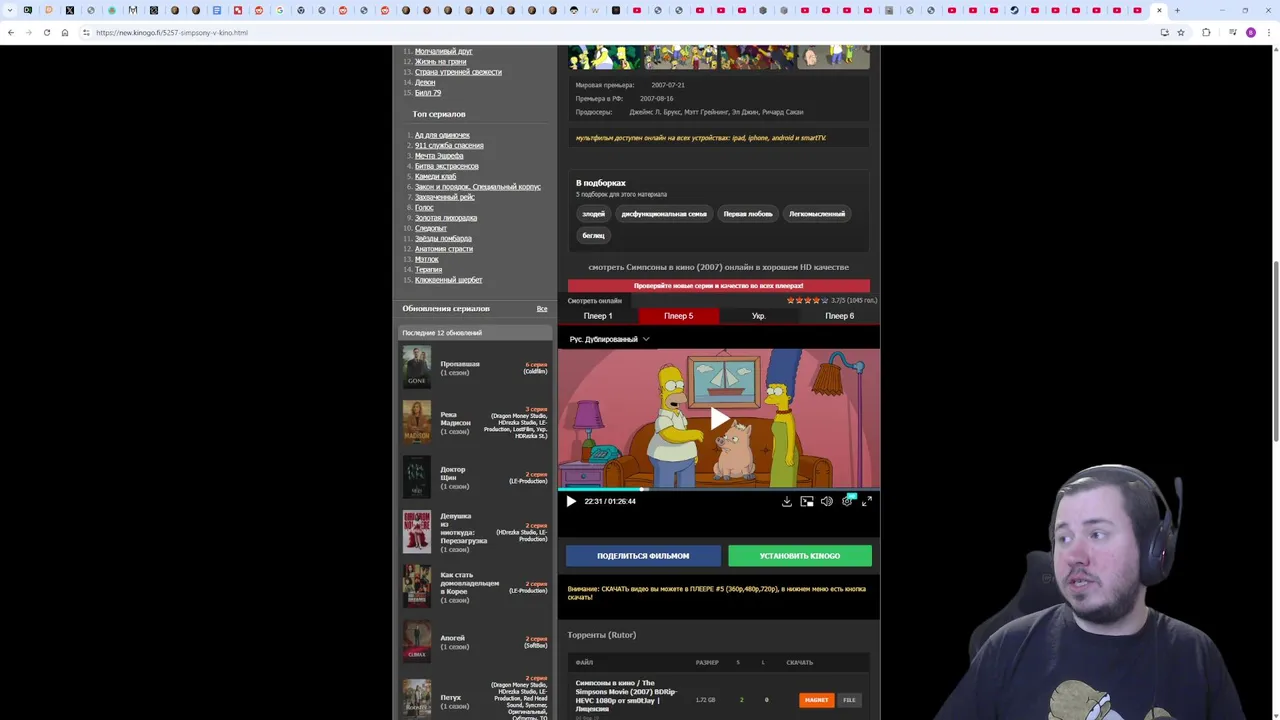Open the злодей collection tag
This screenshot has height=720, width=1280.
point(593,214)
